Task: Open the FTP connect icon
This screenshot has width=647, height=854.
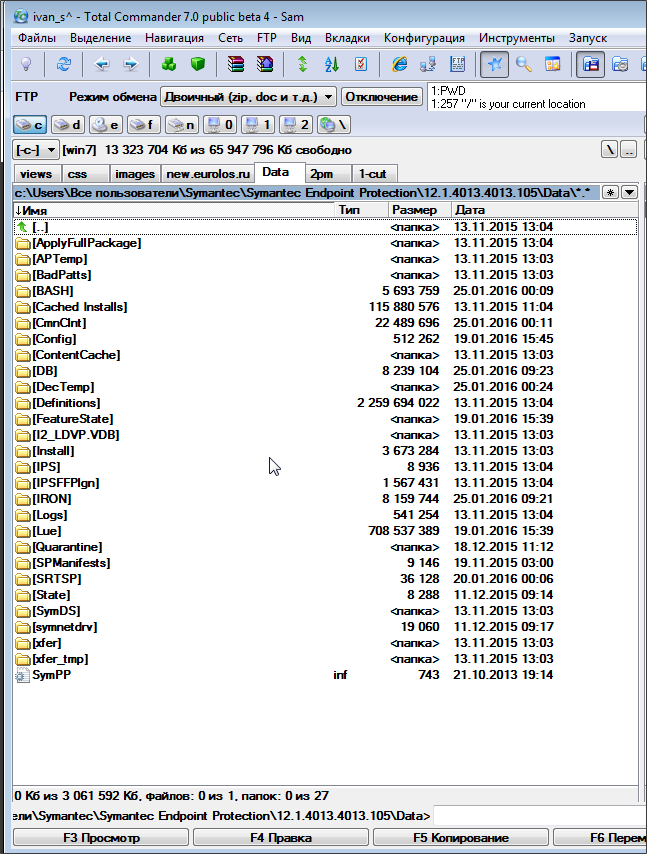Action: [x=457, y=64]
